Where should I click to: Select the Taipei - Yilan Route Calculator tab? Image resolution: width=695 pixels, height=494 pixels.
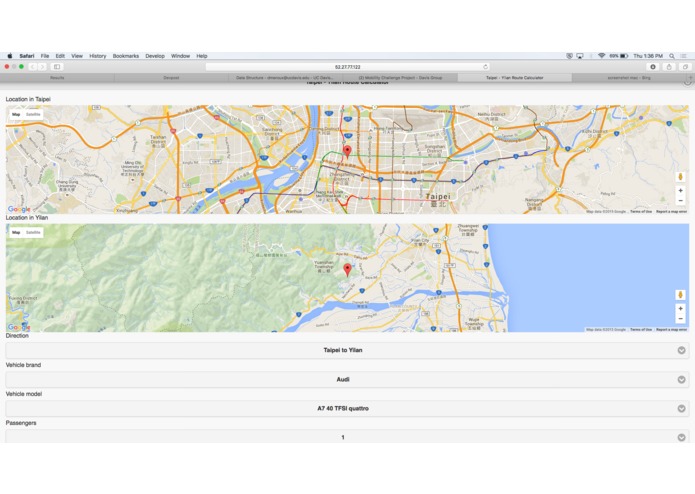coord(515,78)
